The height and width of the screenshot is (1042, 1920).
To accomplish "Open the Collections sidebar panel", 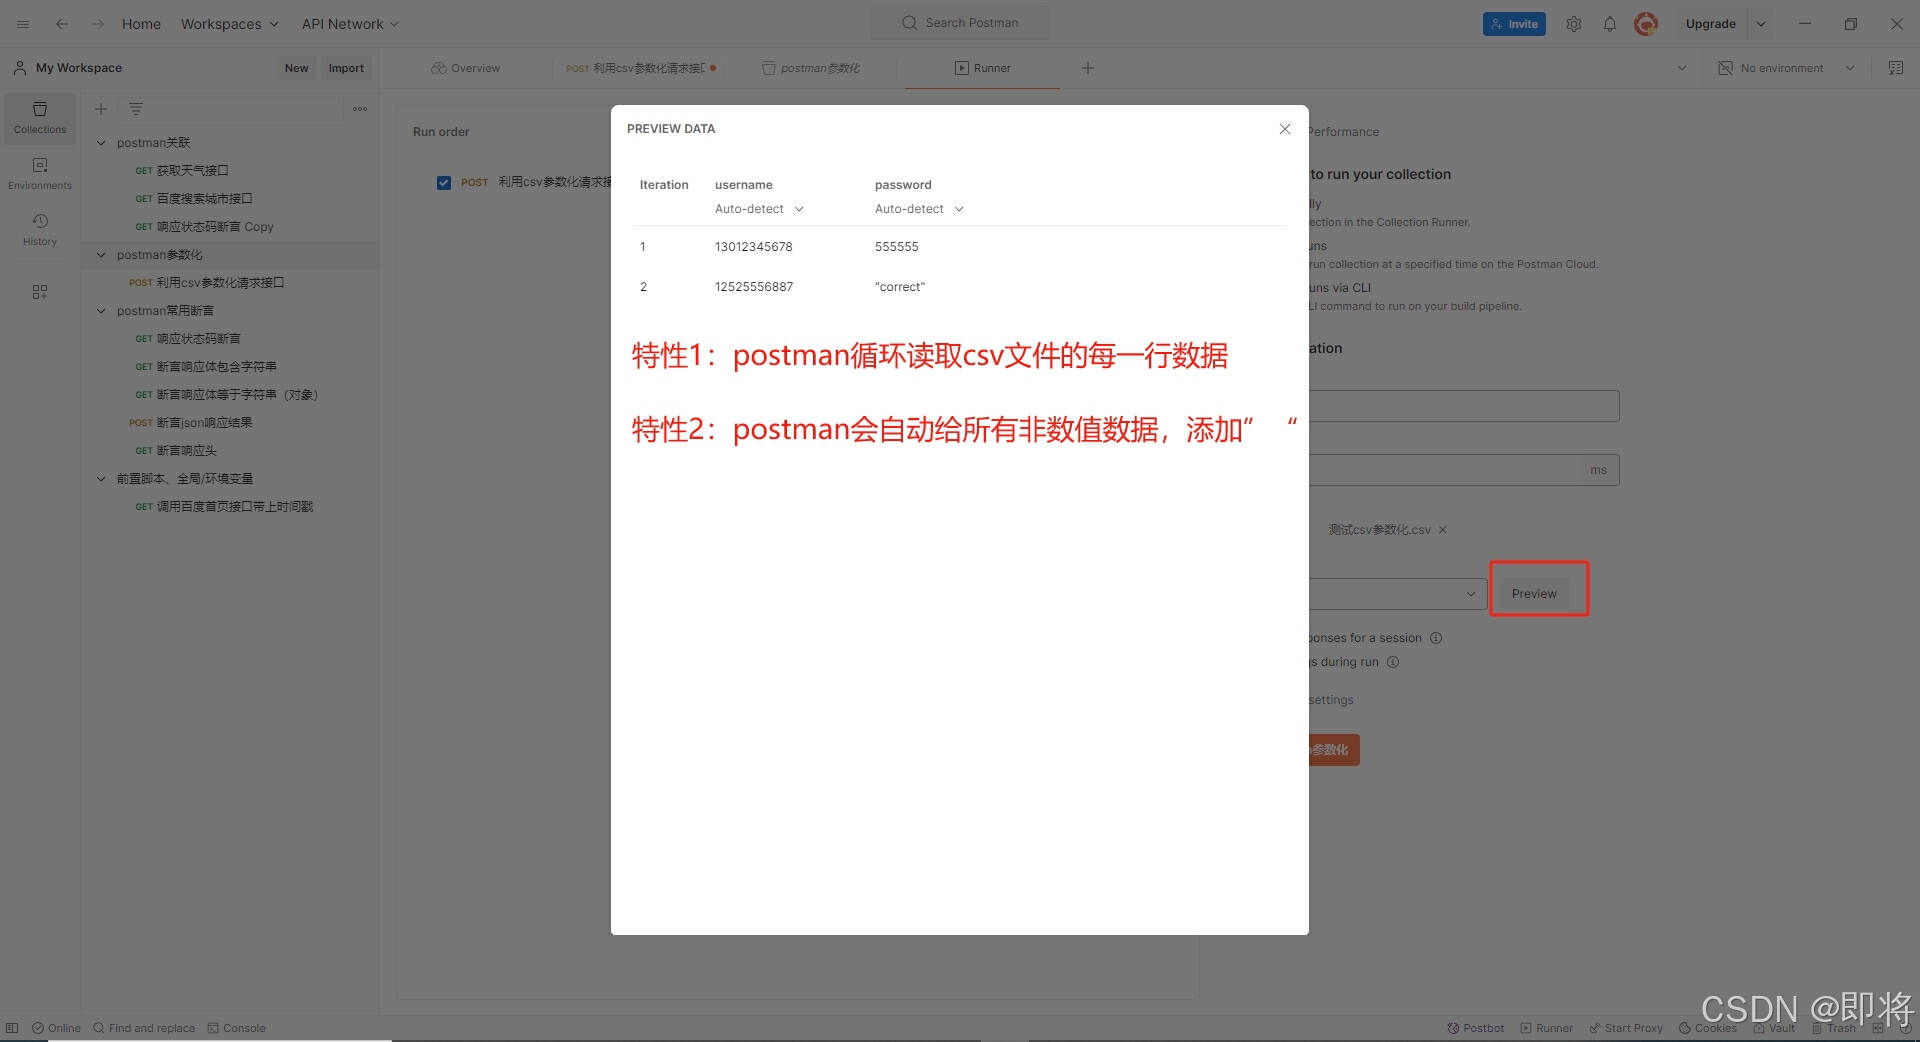I will point(40,118).
